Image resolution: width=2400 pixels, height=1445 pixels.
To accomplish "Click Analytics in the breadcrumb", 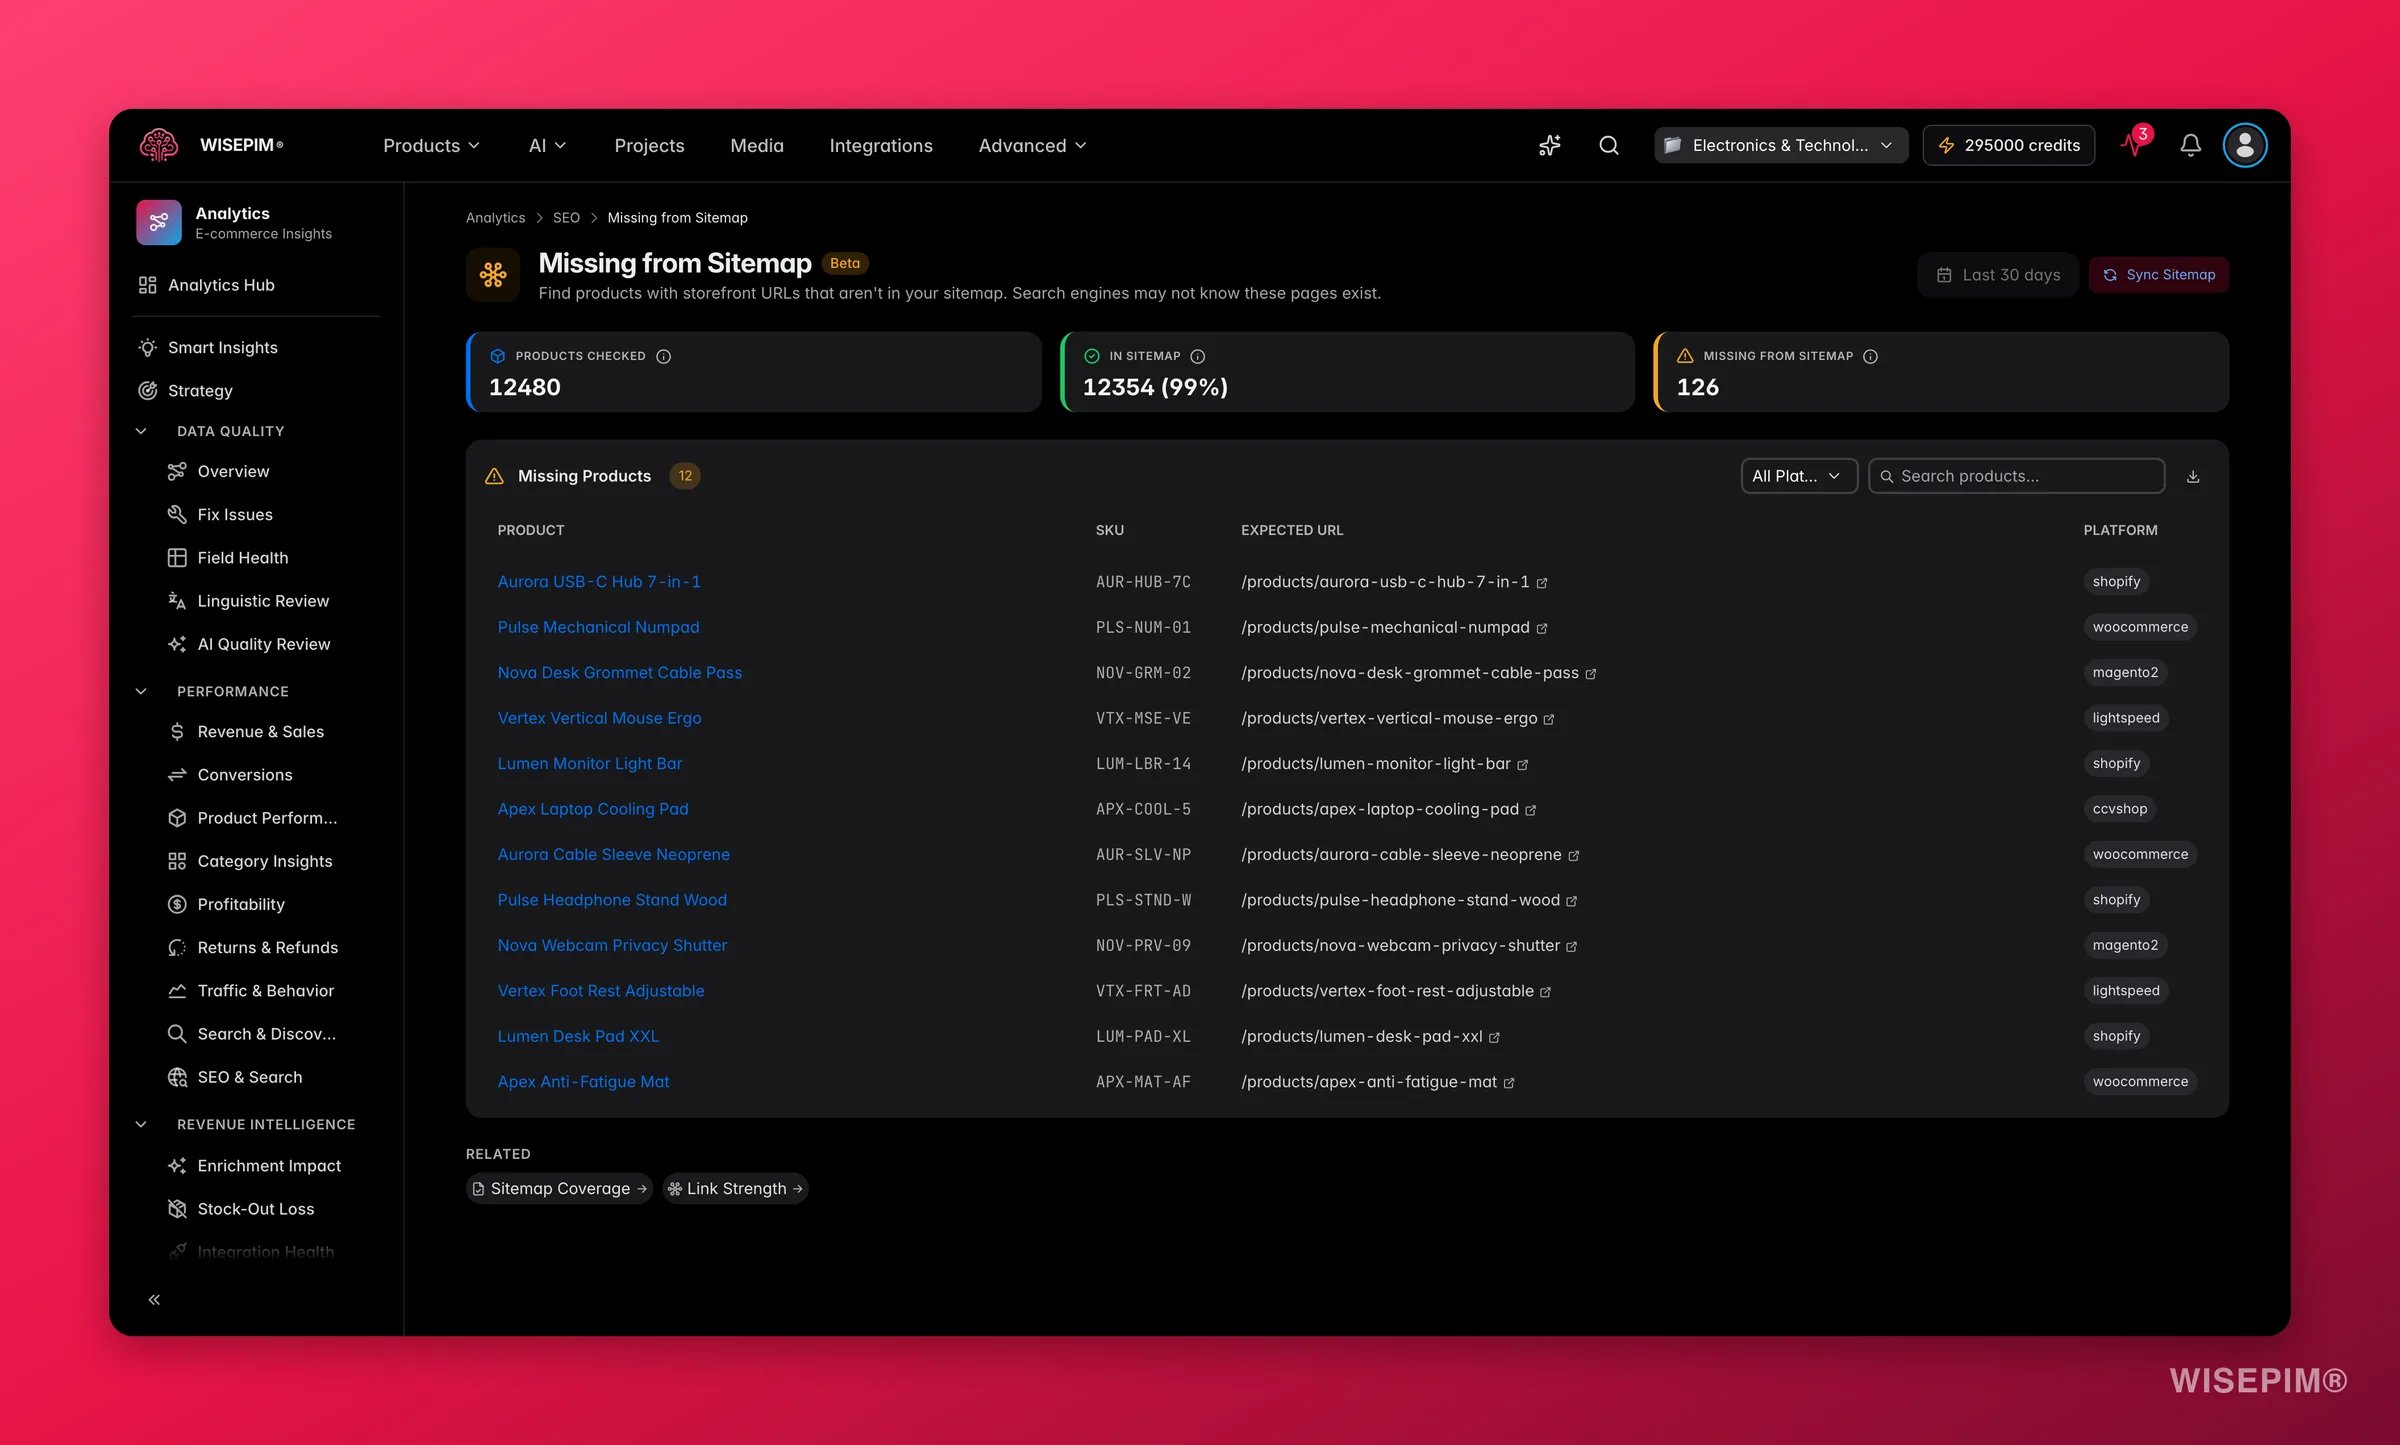I will coord(495,217).
